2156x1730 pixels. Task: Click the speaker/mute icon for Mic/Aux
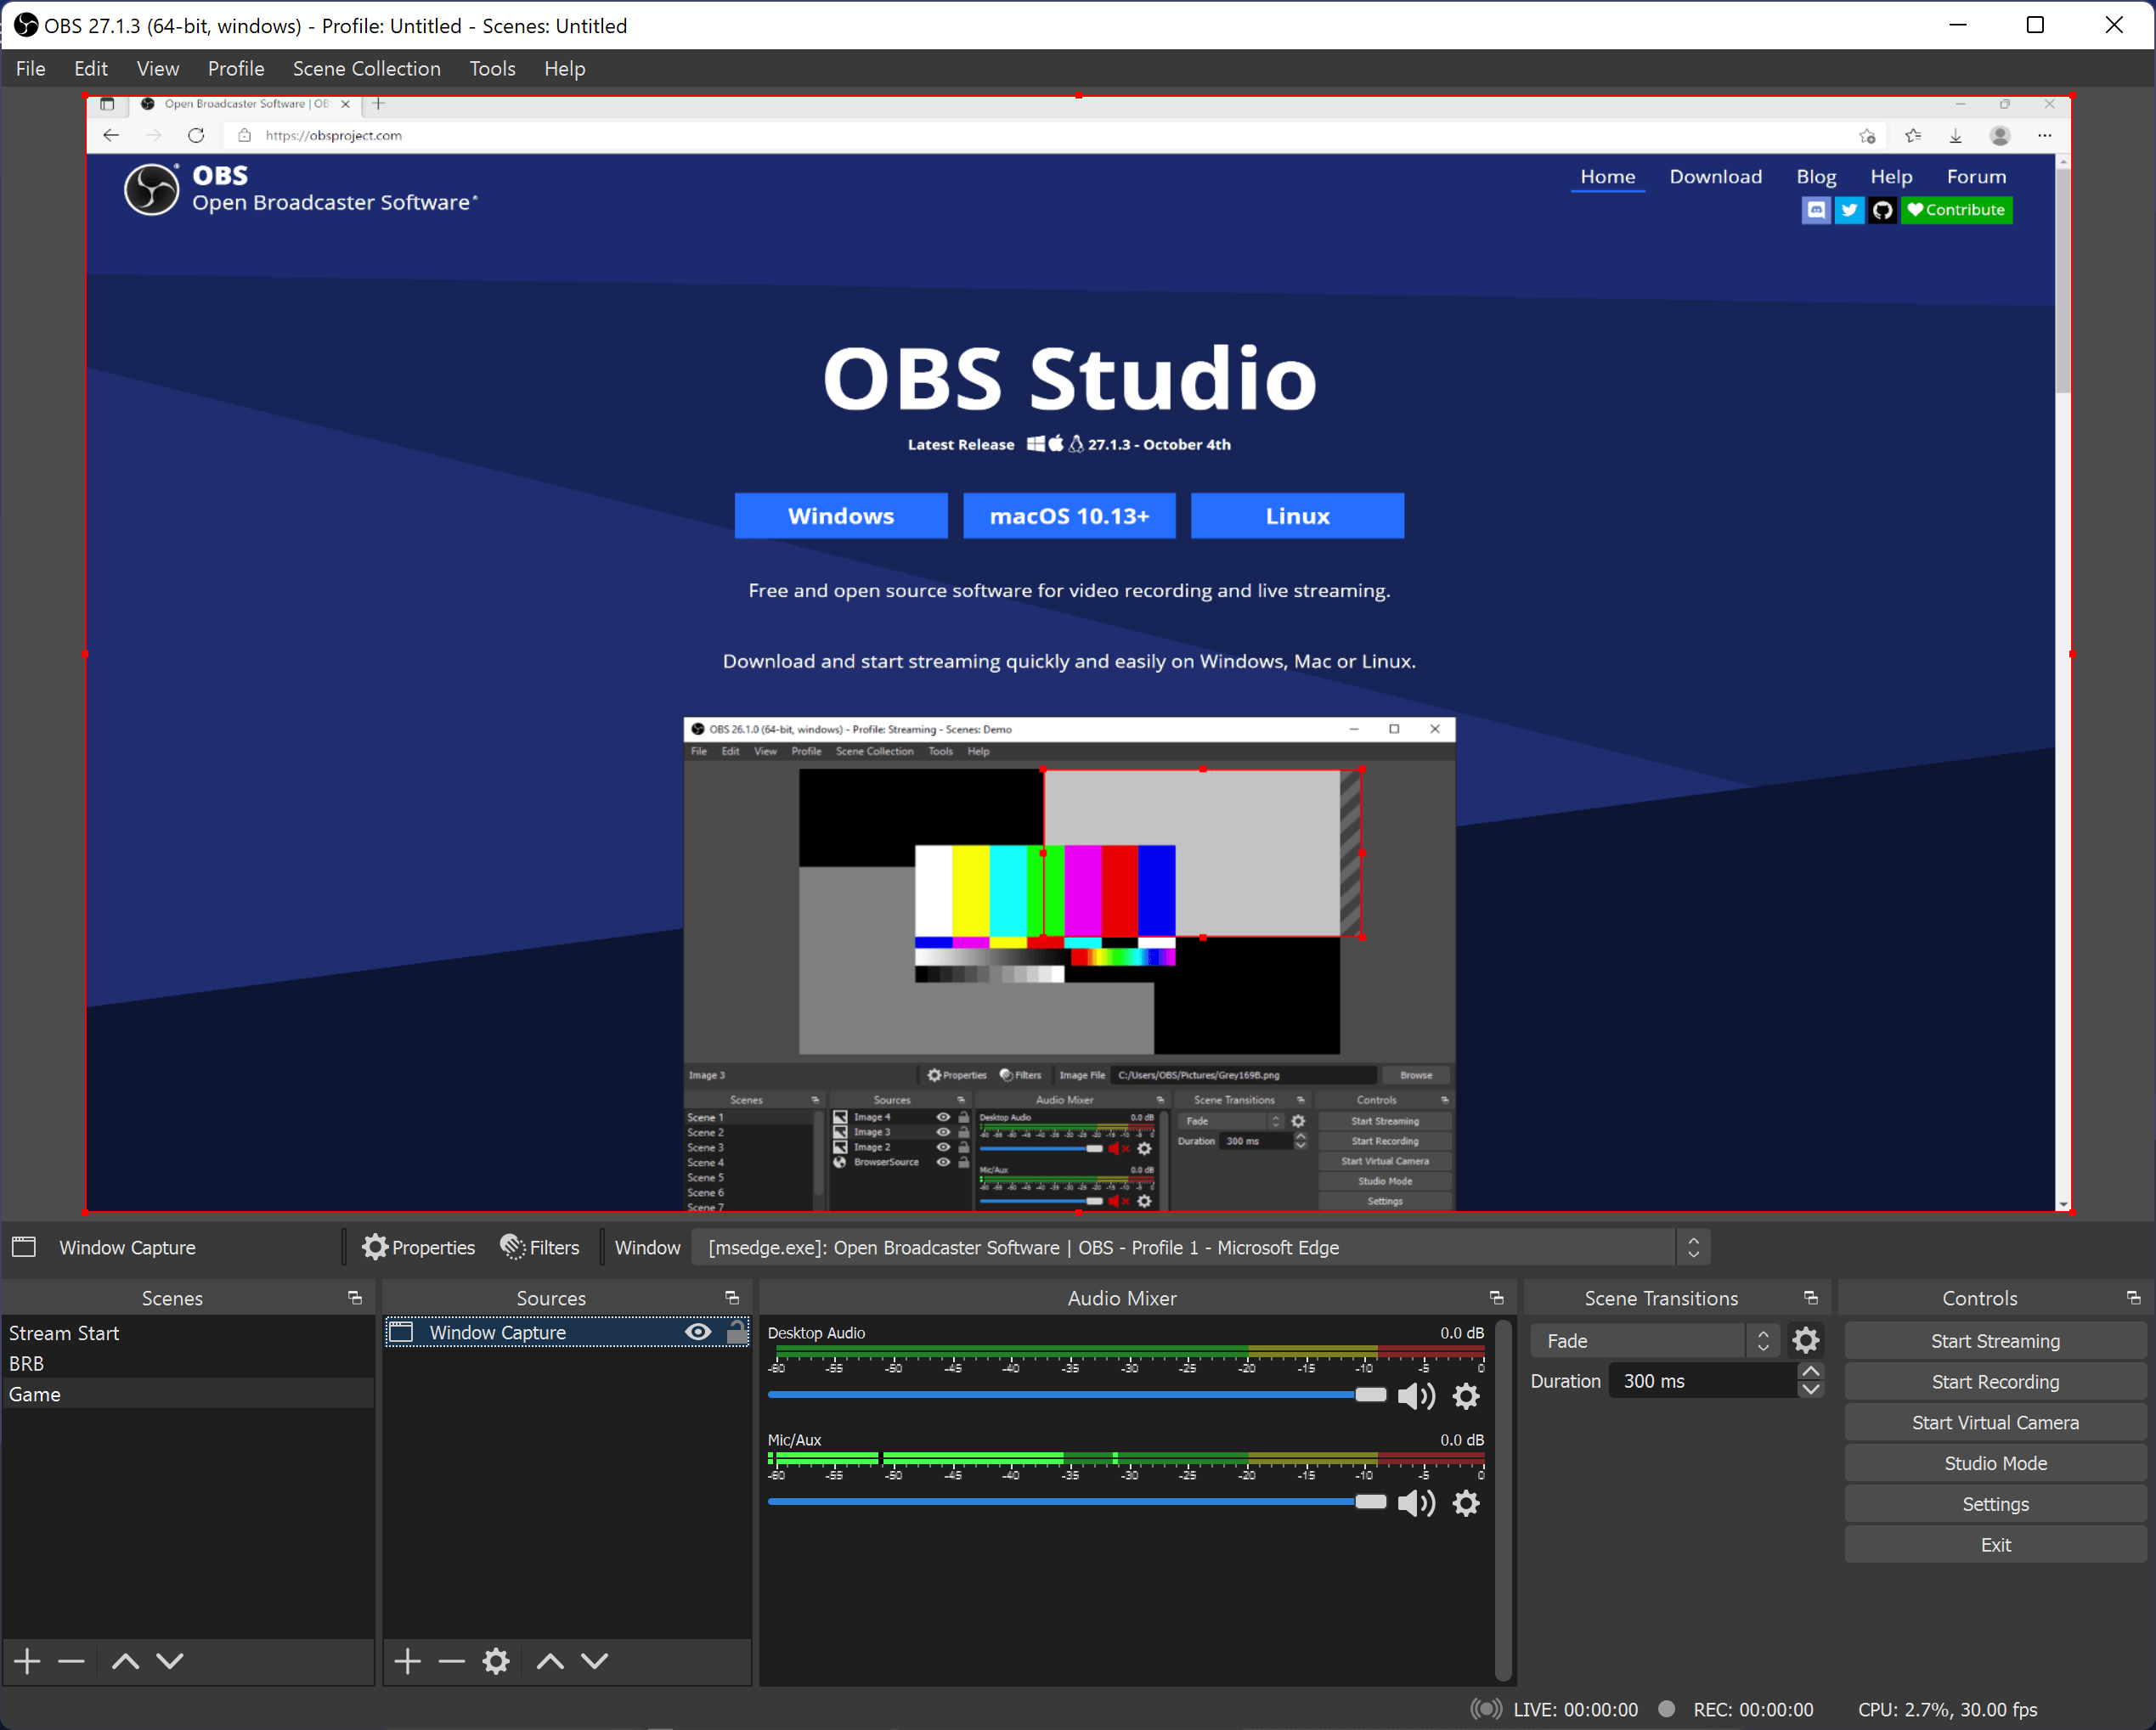click(x=1414, y=1502)
